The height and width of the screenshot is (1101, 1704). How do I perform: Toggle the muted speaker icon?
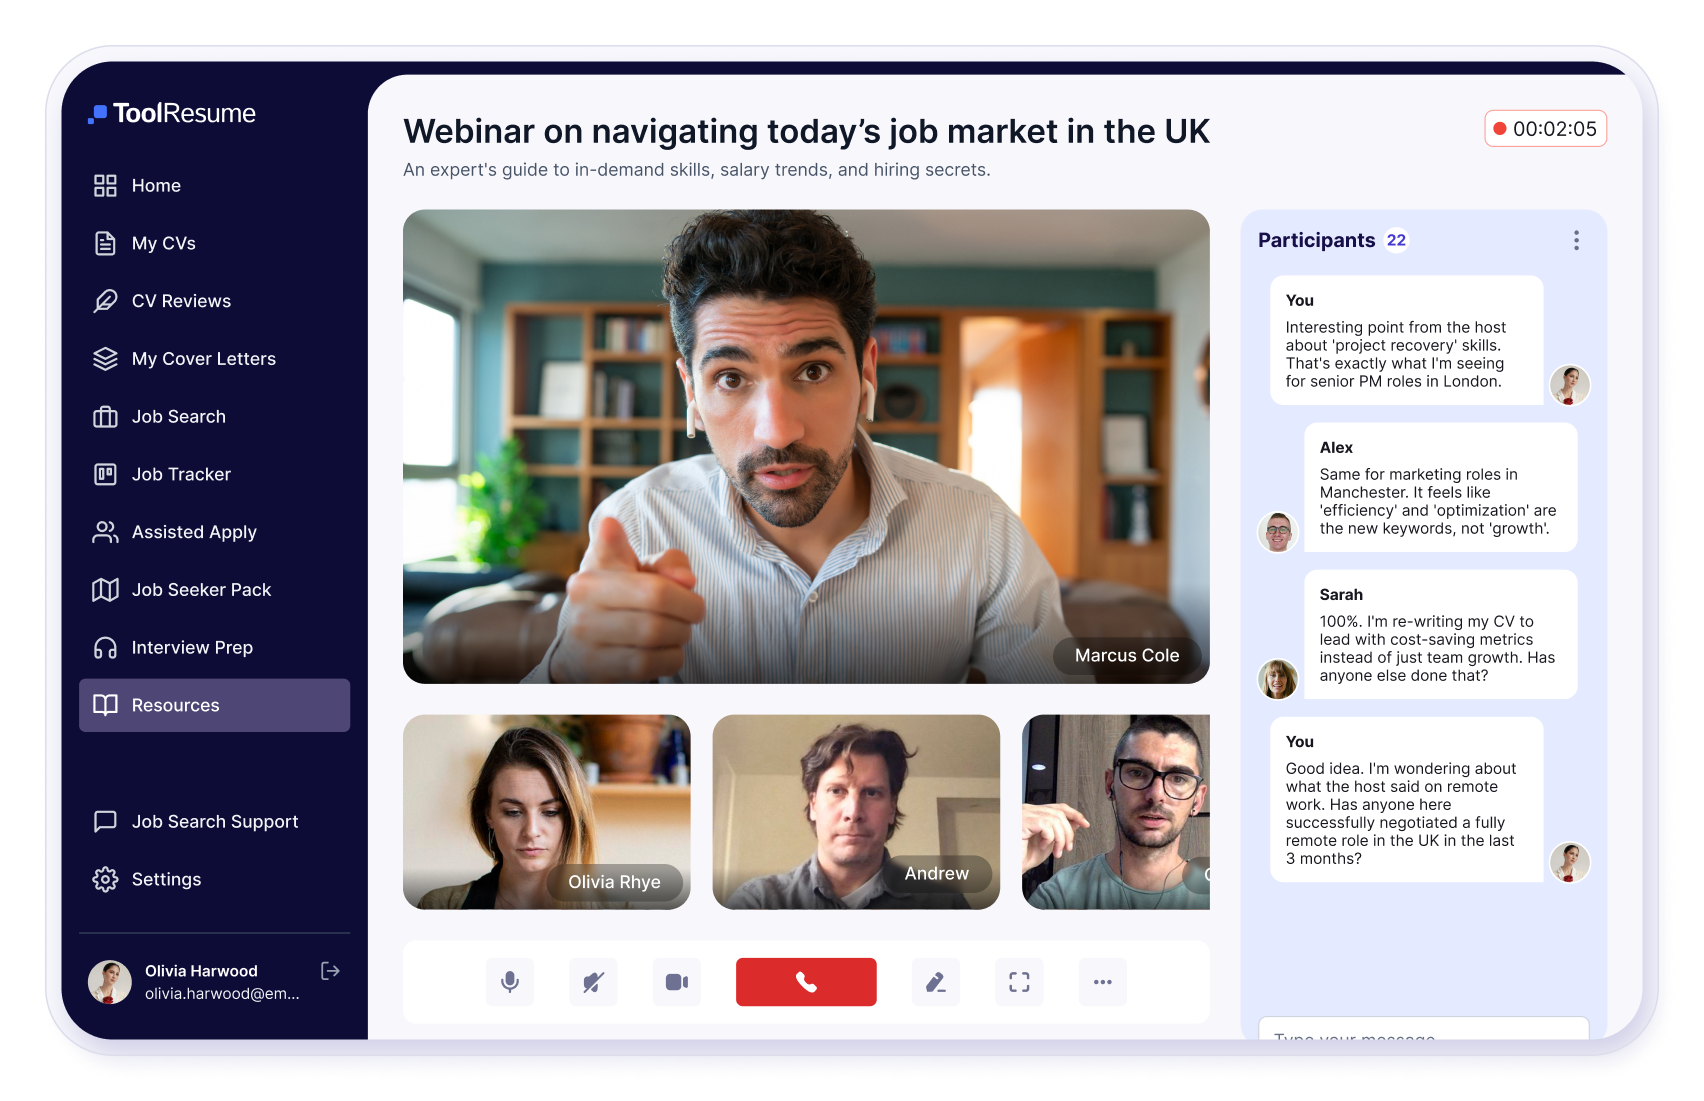pos(593,982)
